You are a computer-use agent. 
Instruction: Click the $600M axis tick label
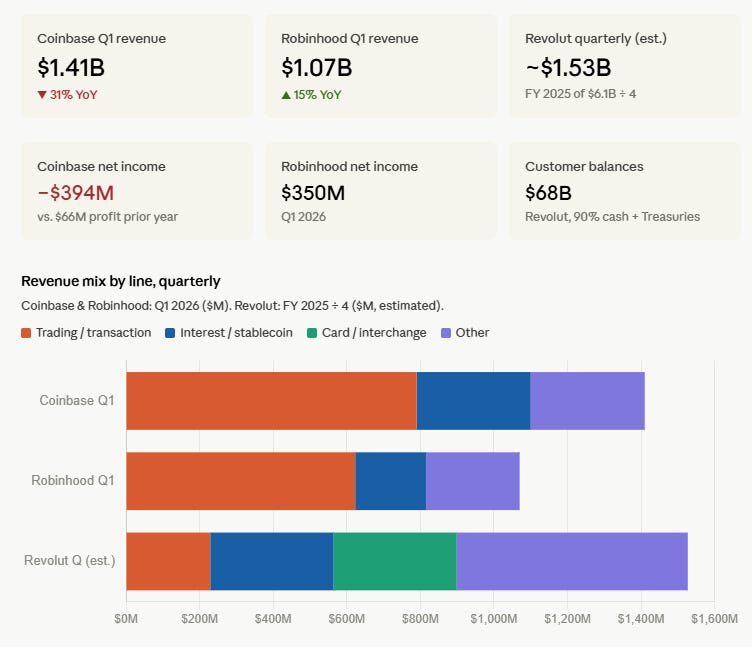point(346,619)
